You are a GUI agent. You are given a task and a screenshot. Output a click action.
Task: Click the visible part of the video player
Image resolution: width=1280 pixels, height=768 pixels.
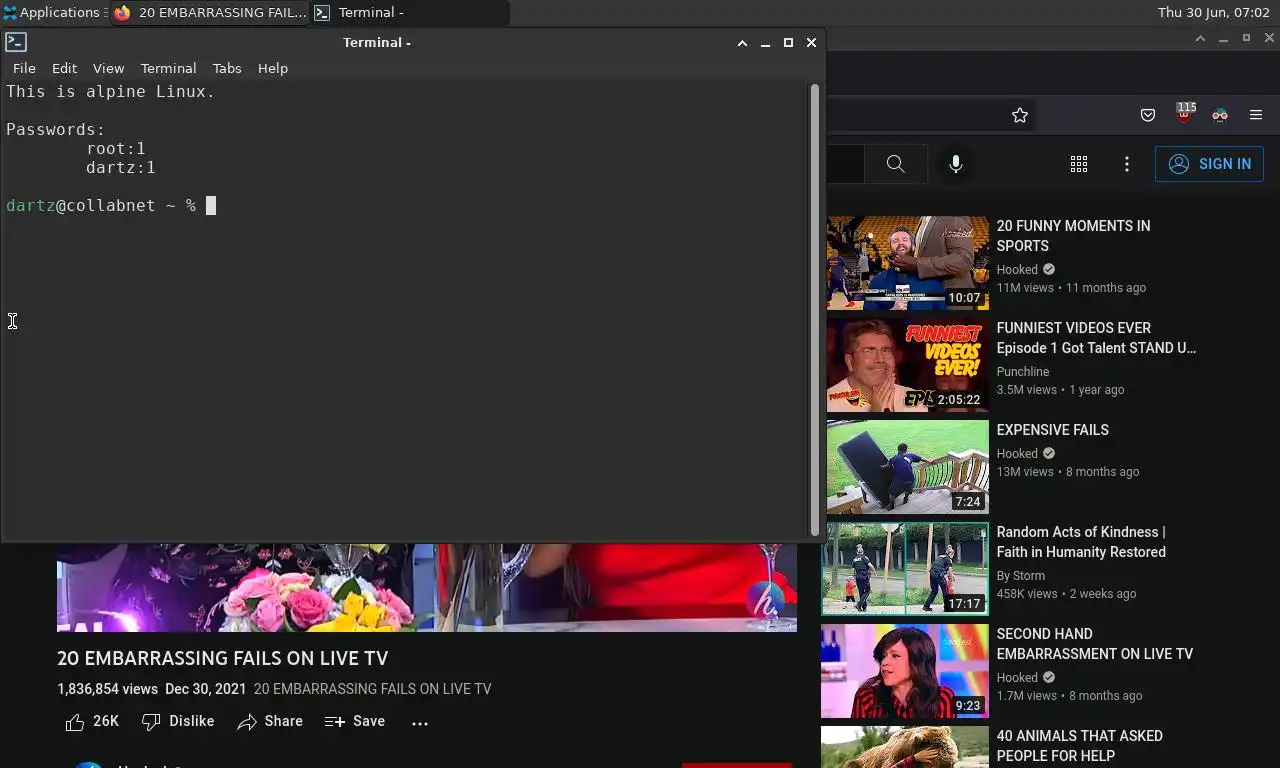pyautogui.click(x=427, y=587)
